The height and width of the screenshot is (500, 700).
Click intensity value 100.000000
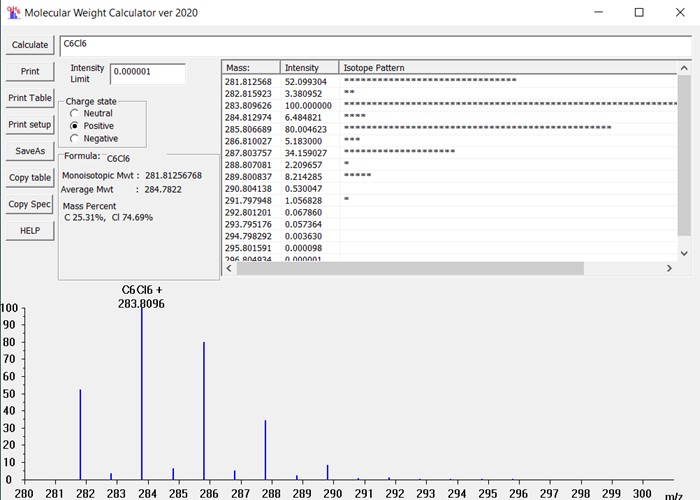tap(308, 106)
